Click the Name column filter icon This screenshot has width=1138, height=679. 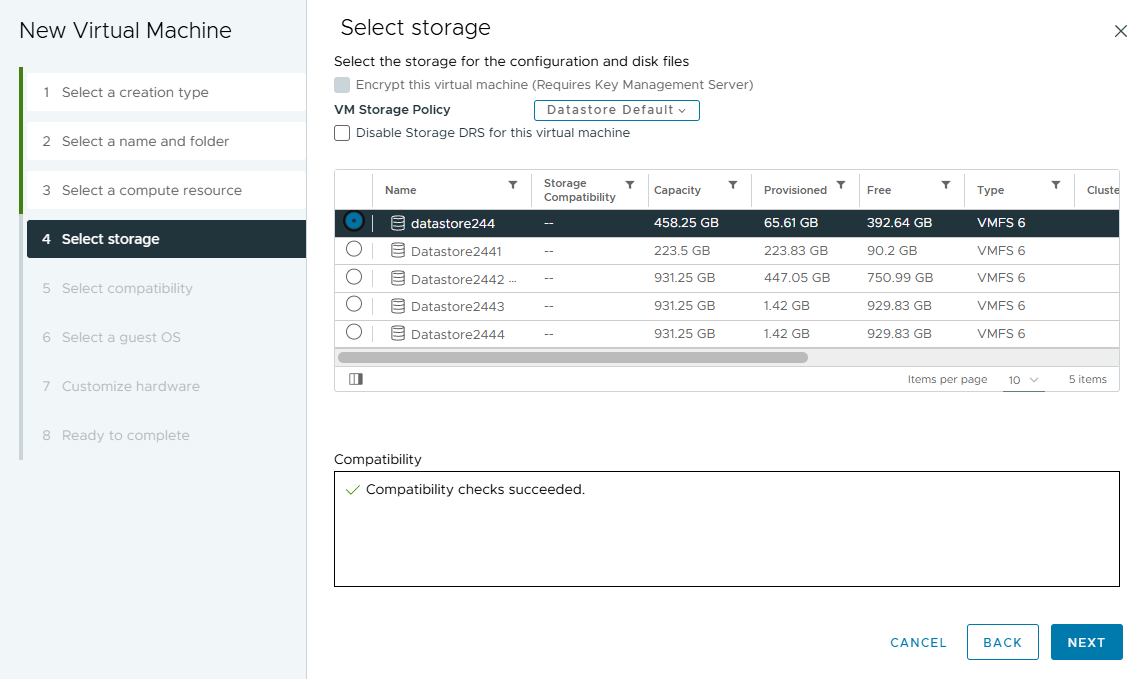pos(513,185)
